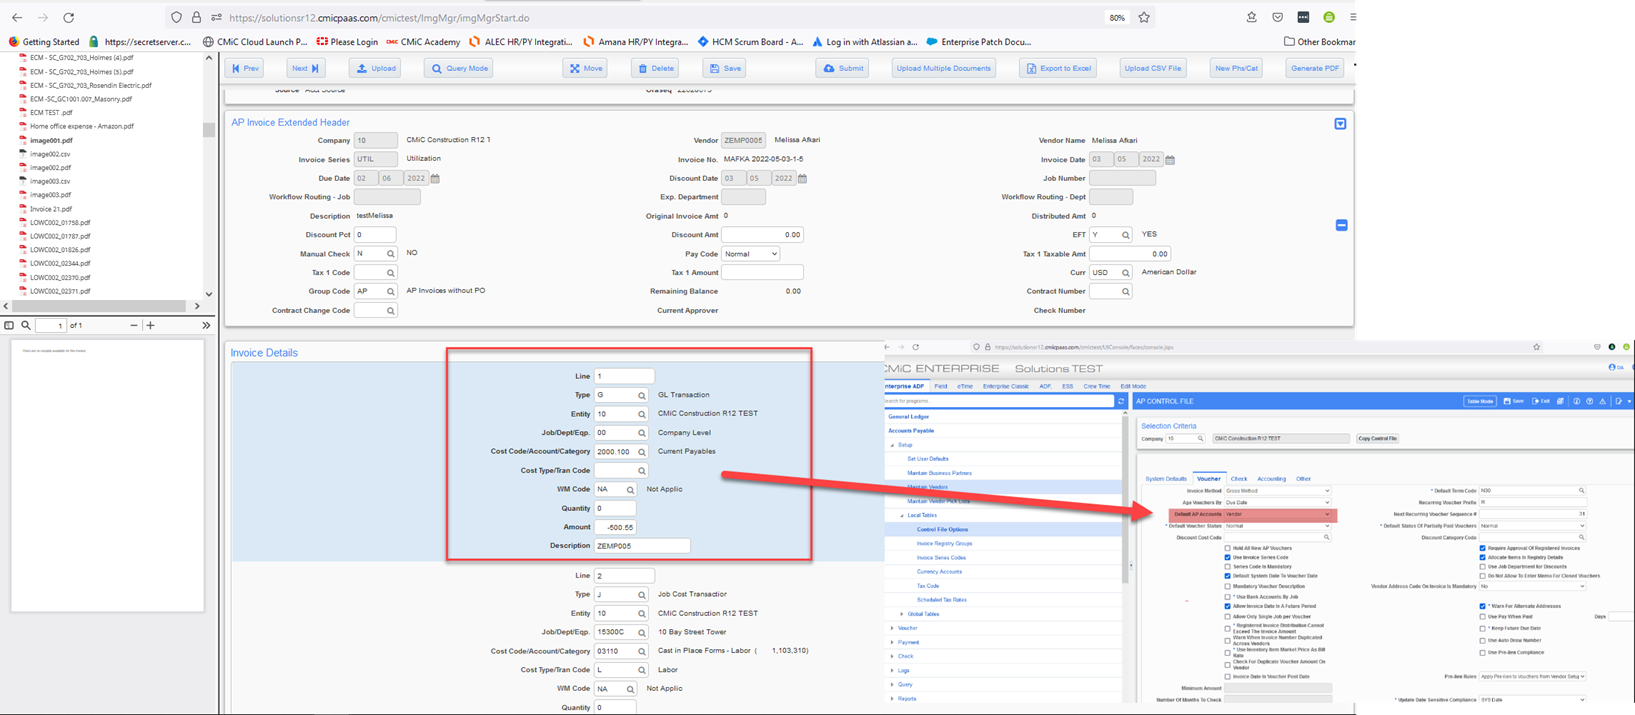Screen dimensions: 1635x715
Task: Refresh the program search in CMiC Enterprise window
Action: [1121, 401]
